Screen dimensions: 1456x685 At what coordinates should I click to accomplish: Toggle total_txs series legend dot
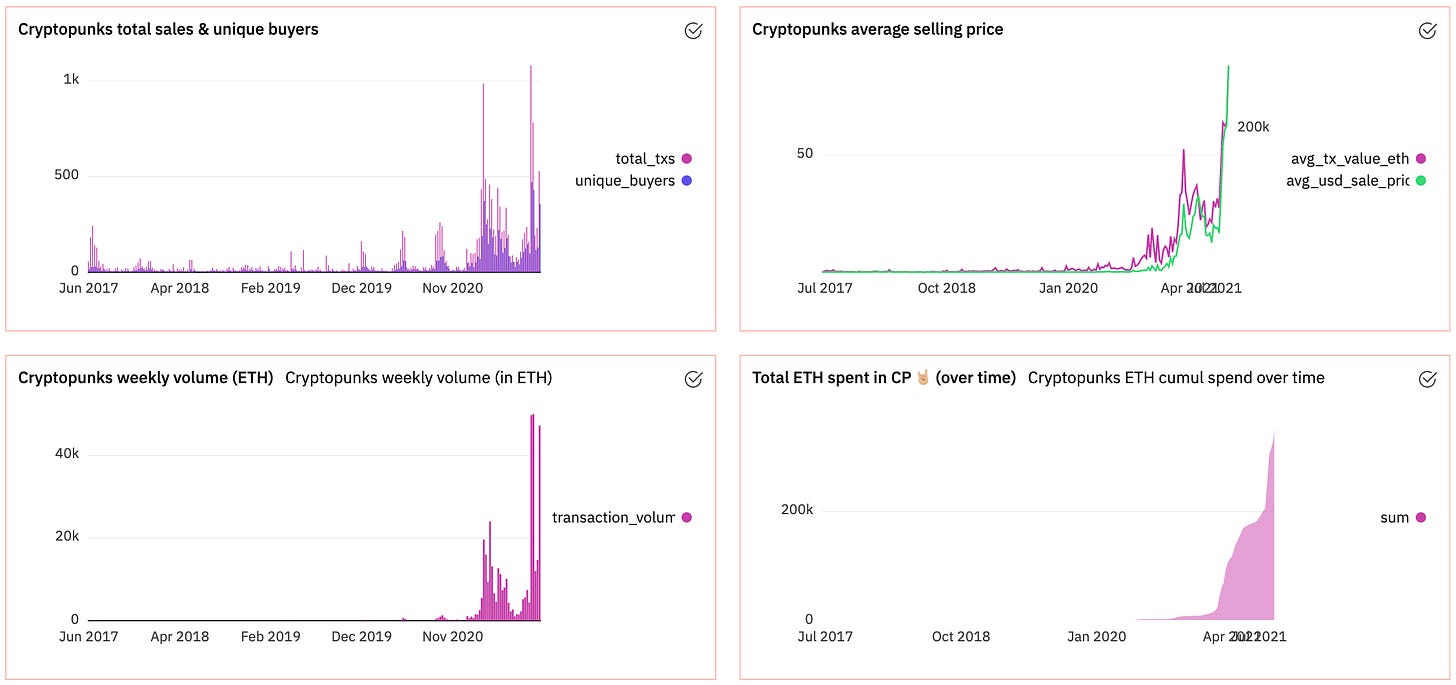tap(686, 159)
